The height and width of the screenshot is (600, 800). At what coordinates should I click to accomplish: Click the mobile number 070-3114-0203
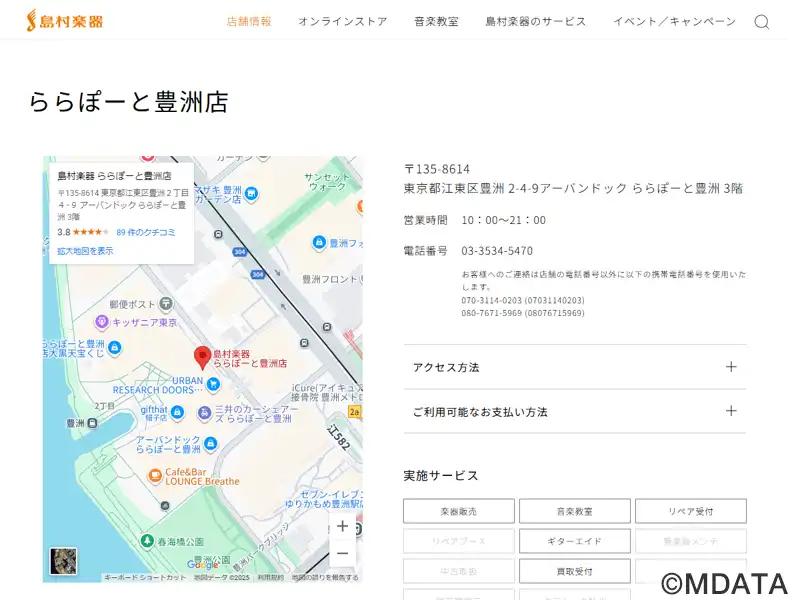coord(523,301)
